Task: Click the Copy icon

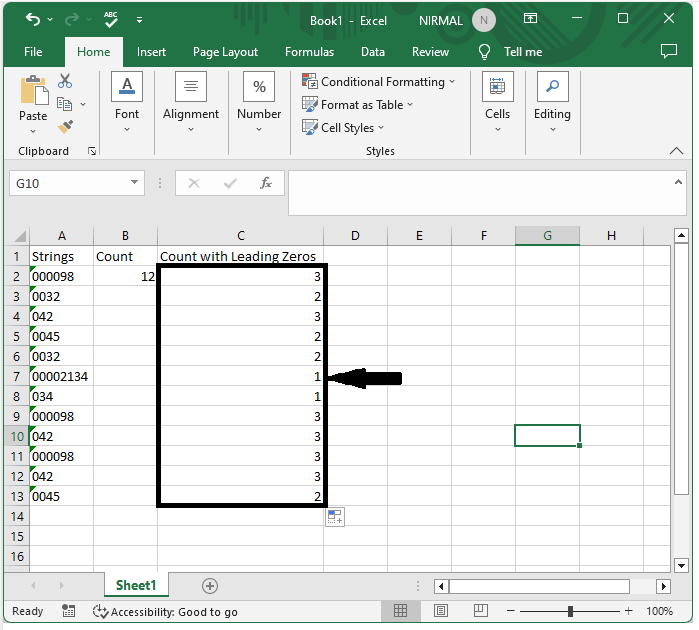Action: (x=65, y=104)
